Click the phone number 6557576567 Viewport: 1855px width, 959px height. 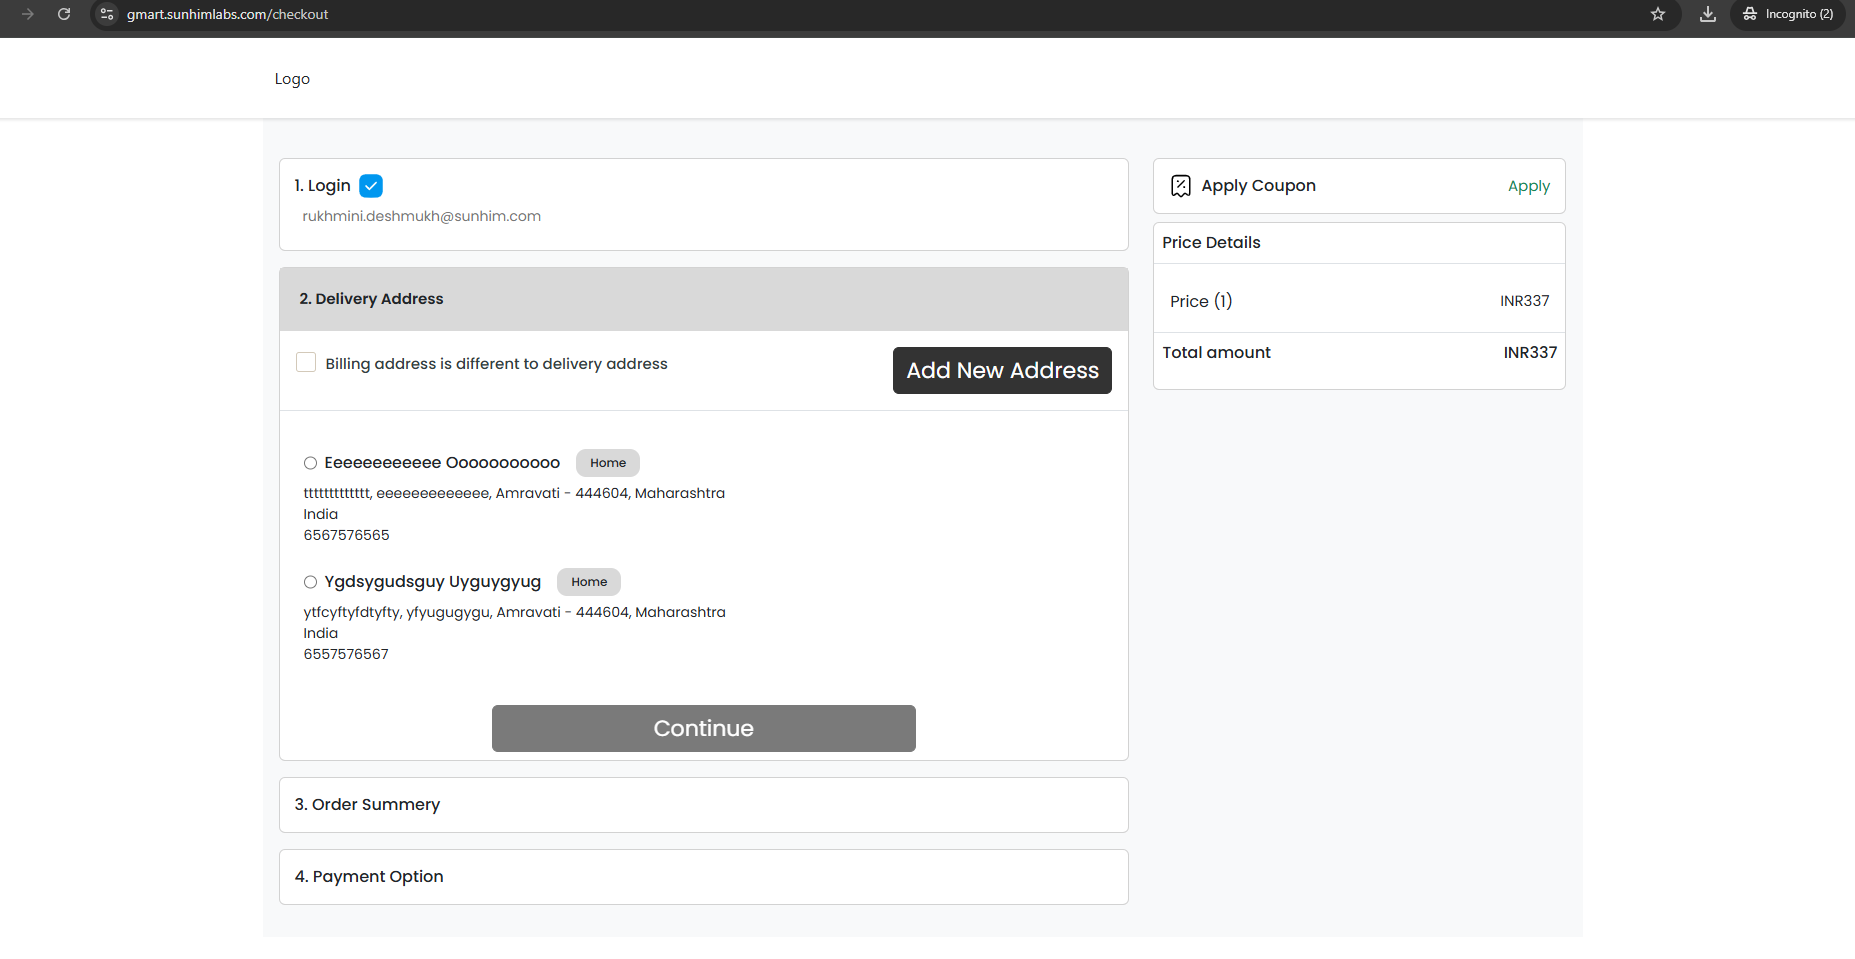(346, 654)
